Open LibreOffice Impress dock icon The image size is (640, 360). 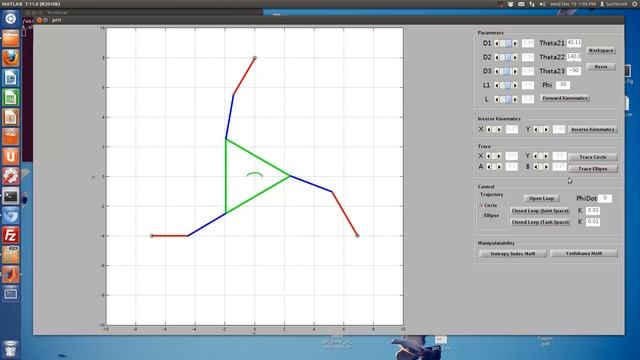click(11, 118)
